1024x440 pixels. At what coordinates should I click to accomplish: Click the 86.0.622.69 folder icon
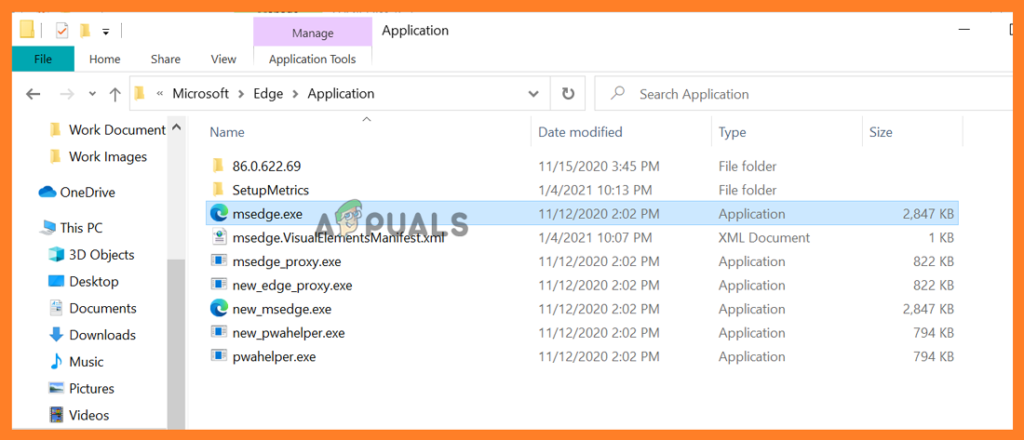tap(219, 166)
